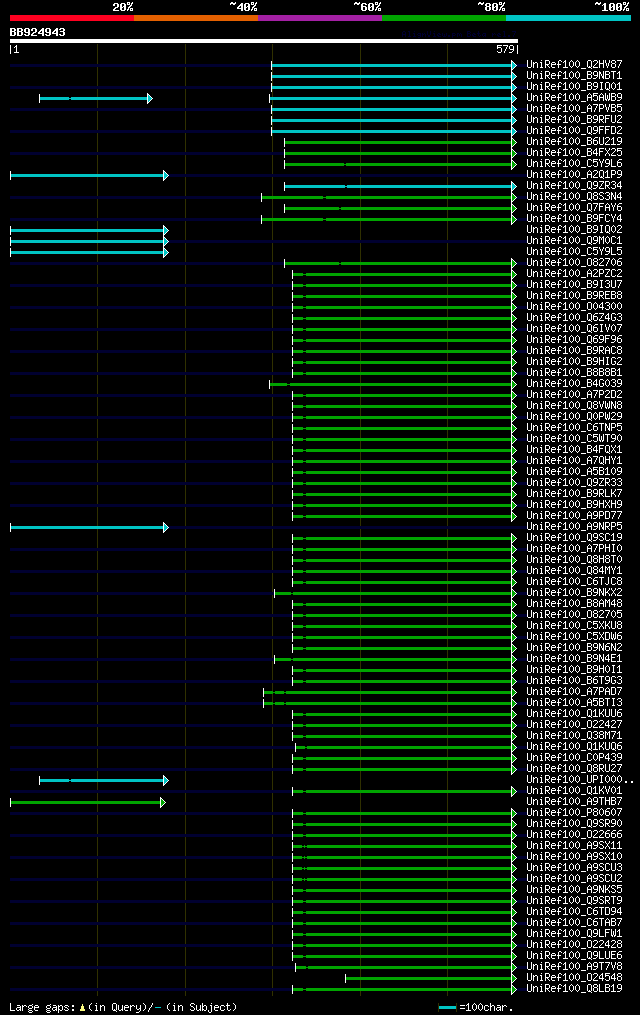This screenshot has height=1015, width=640.
Task: Select the UniRef100_O82706 label
Action: click(574, 263)
